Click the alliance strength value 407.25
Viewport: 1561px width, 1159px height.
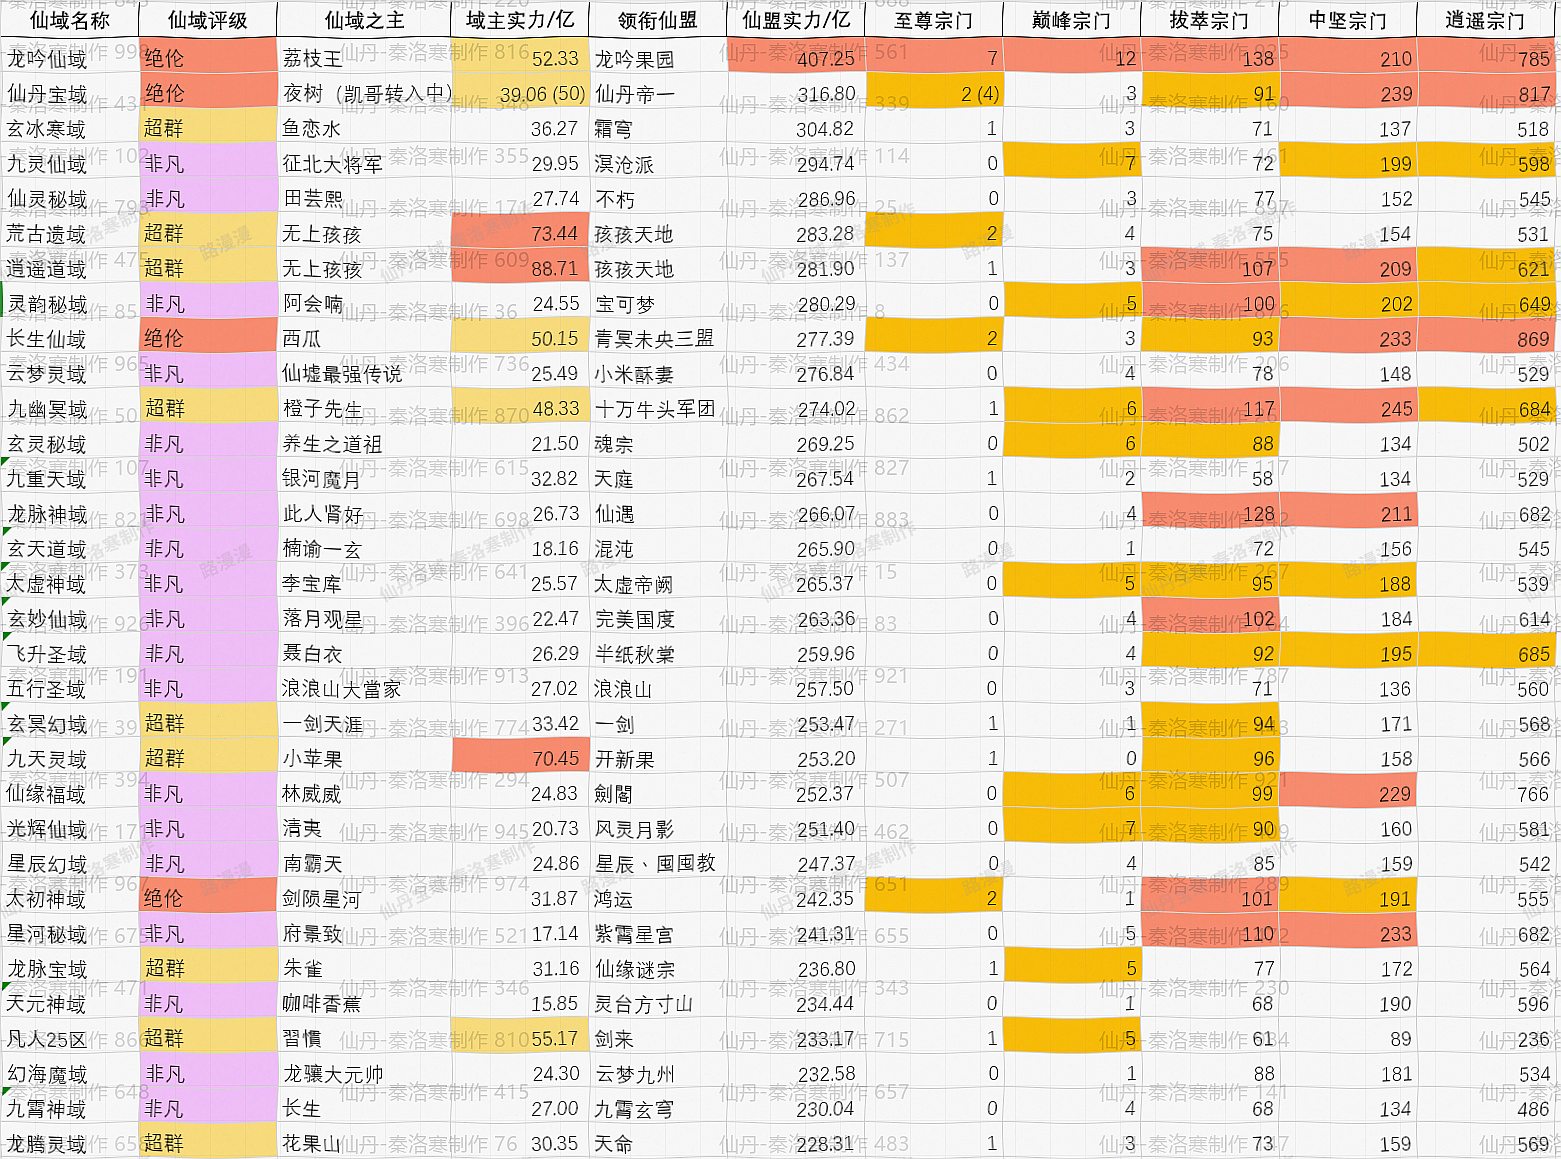tap(796, 59)
